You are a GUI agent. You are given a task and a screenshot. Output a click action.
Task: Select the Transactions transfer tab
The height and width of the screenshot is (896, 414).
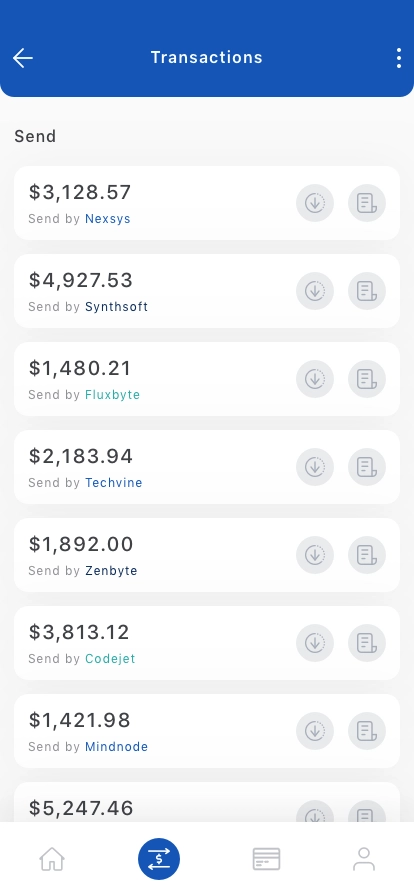tap(159, 859)
